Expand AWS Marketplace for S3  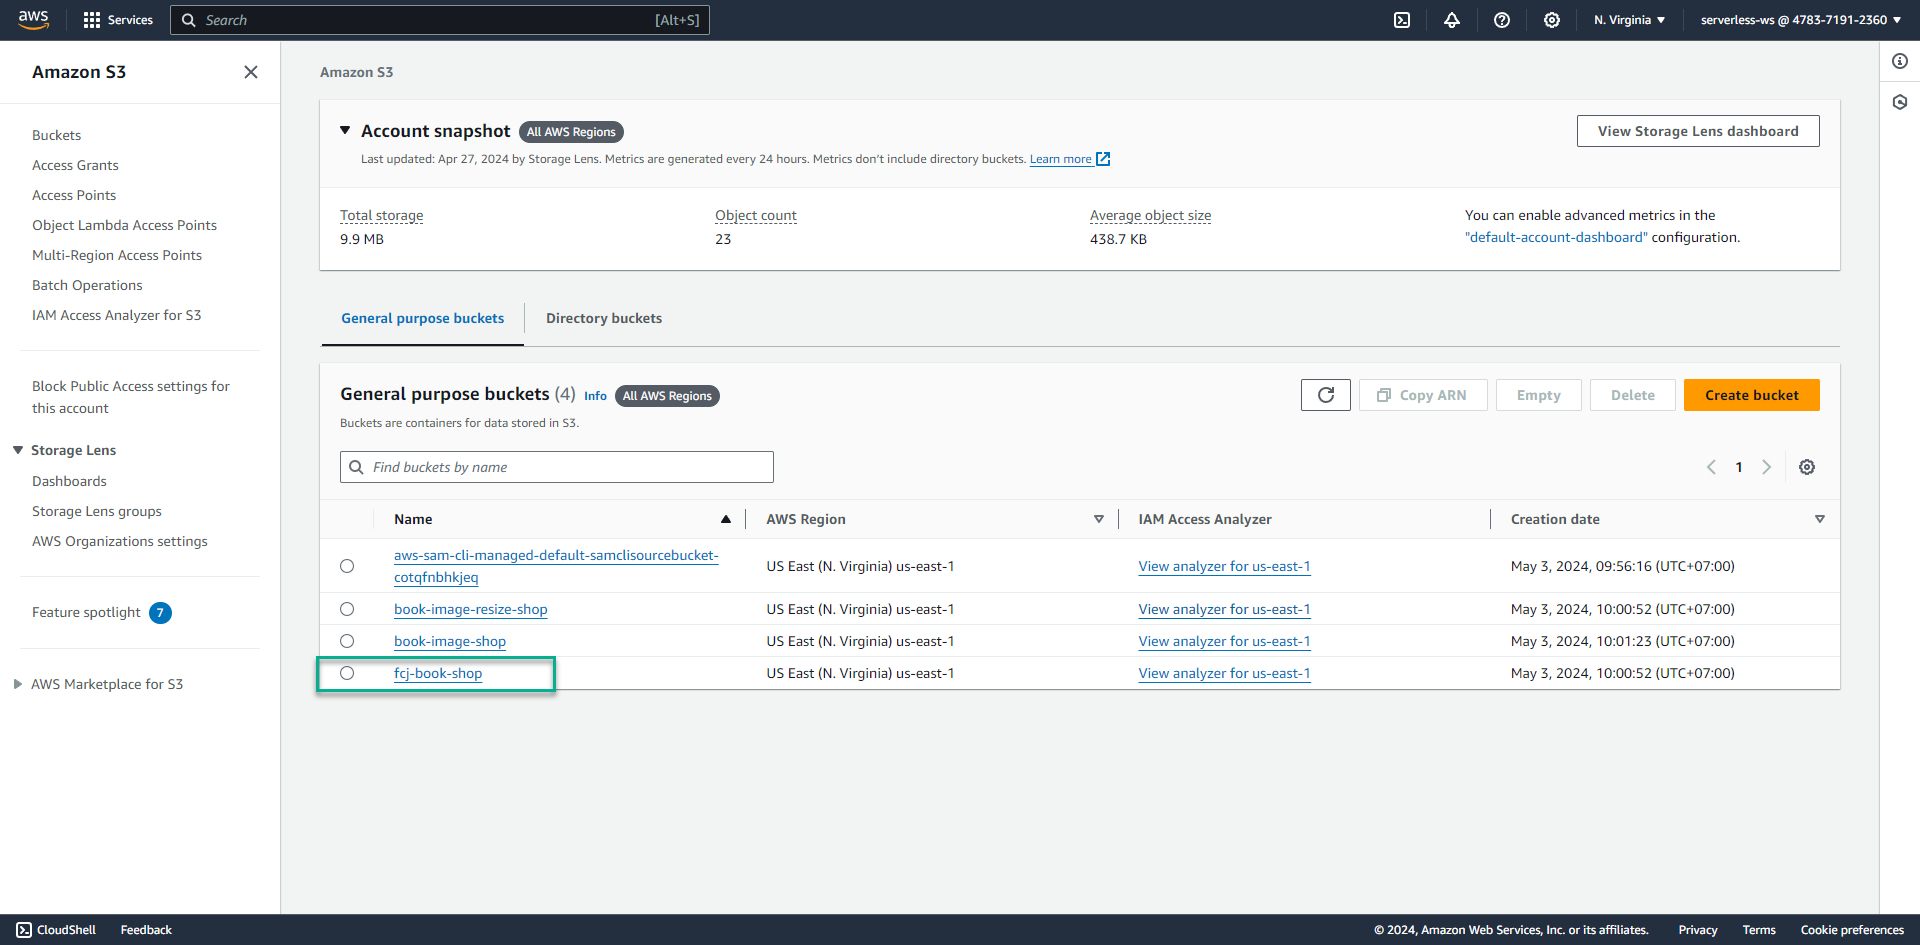tap(18, 684)
